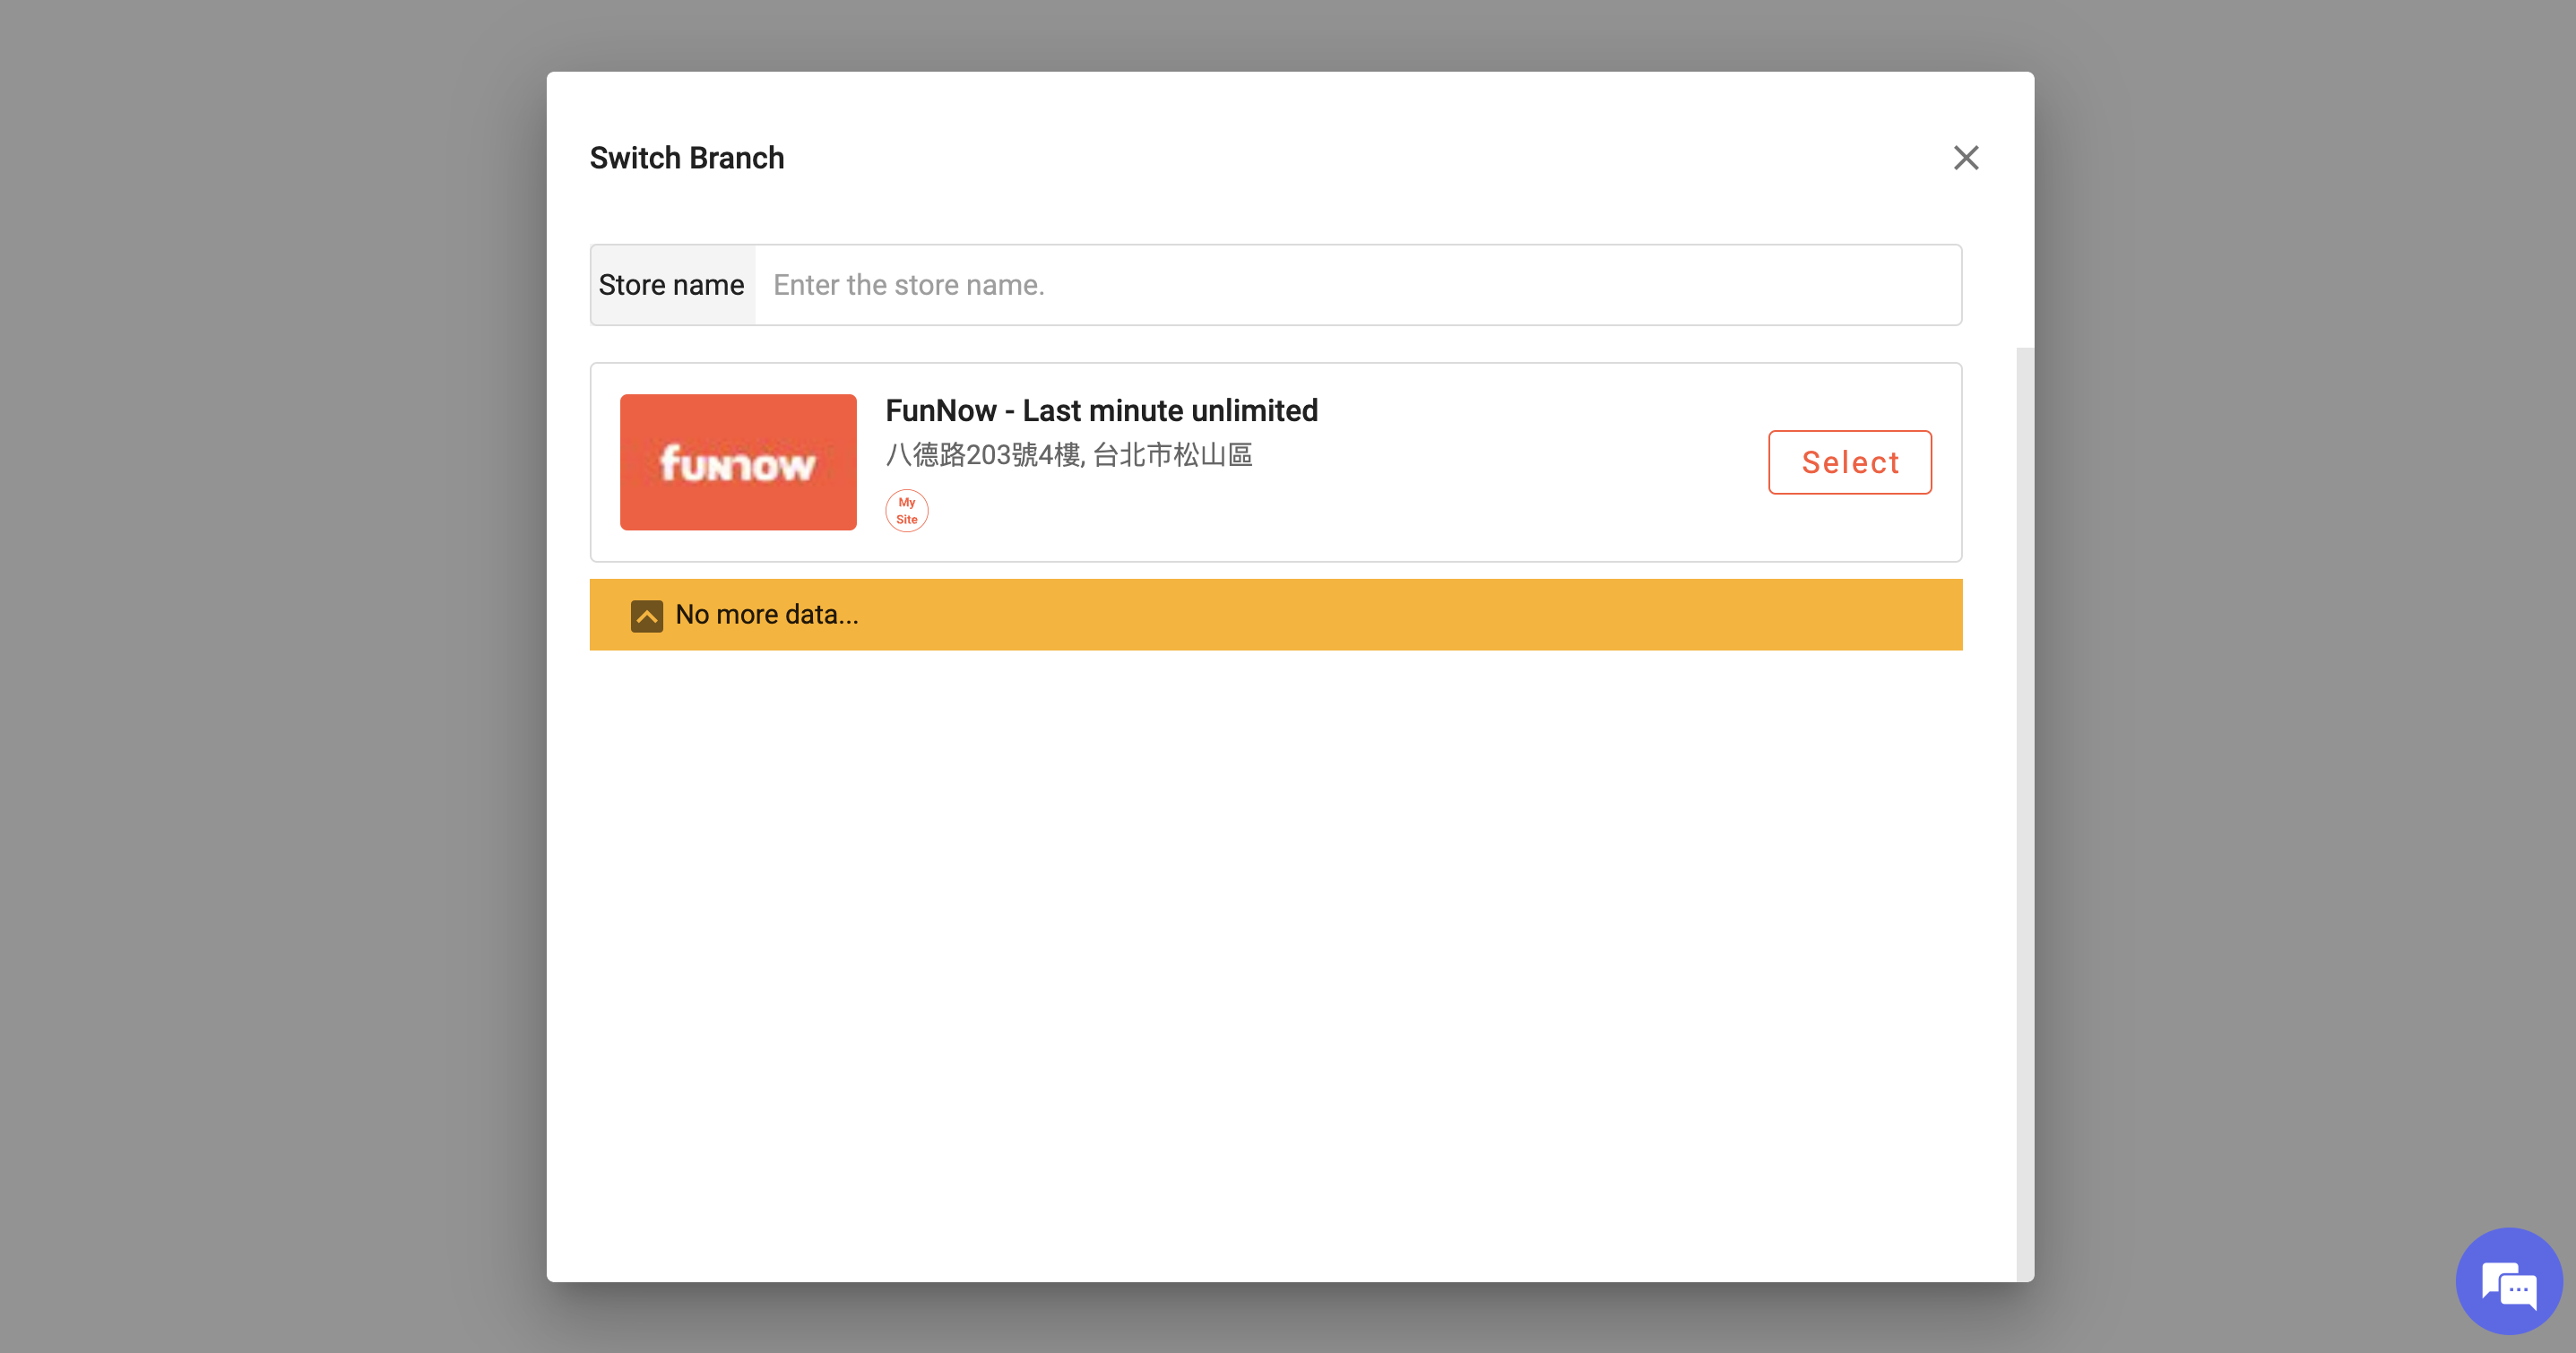Click the 八德路203號4樓 address text
The image size is (2576, 1353).
(1070, 455)
